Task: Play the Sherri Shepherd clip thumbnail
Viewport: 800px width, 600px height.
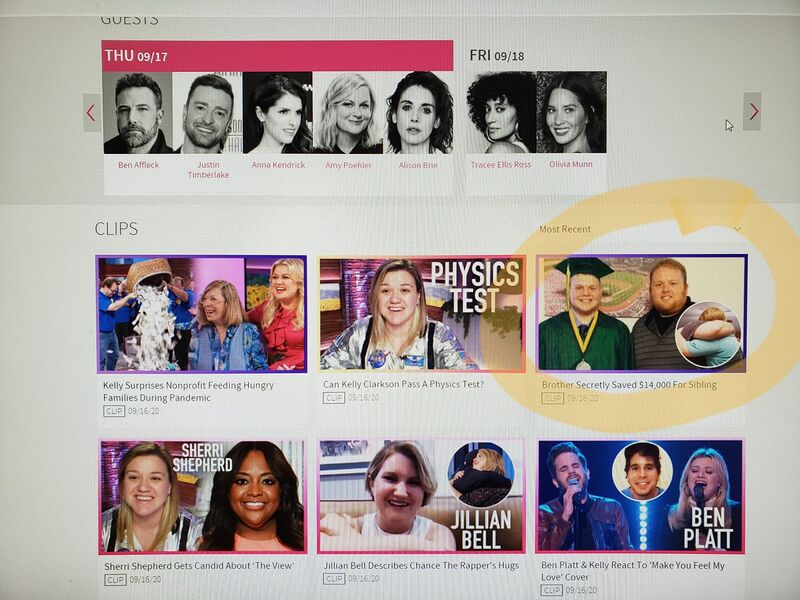Action: [203, 497]
